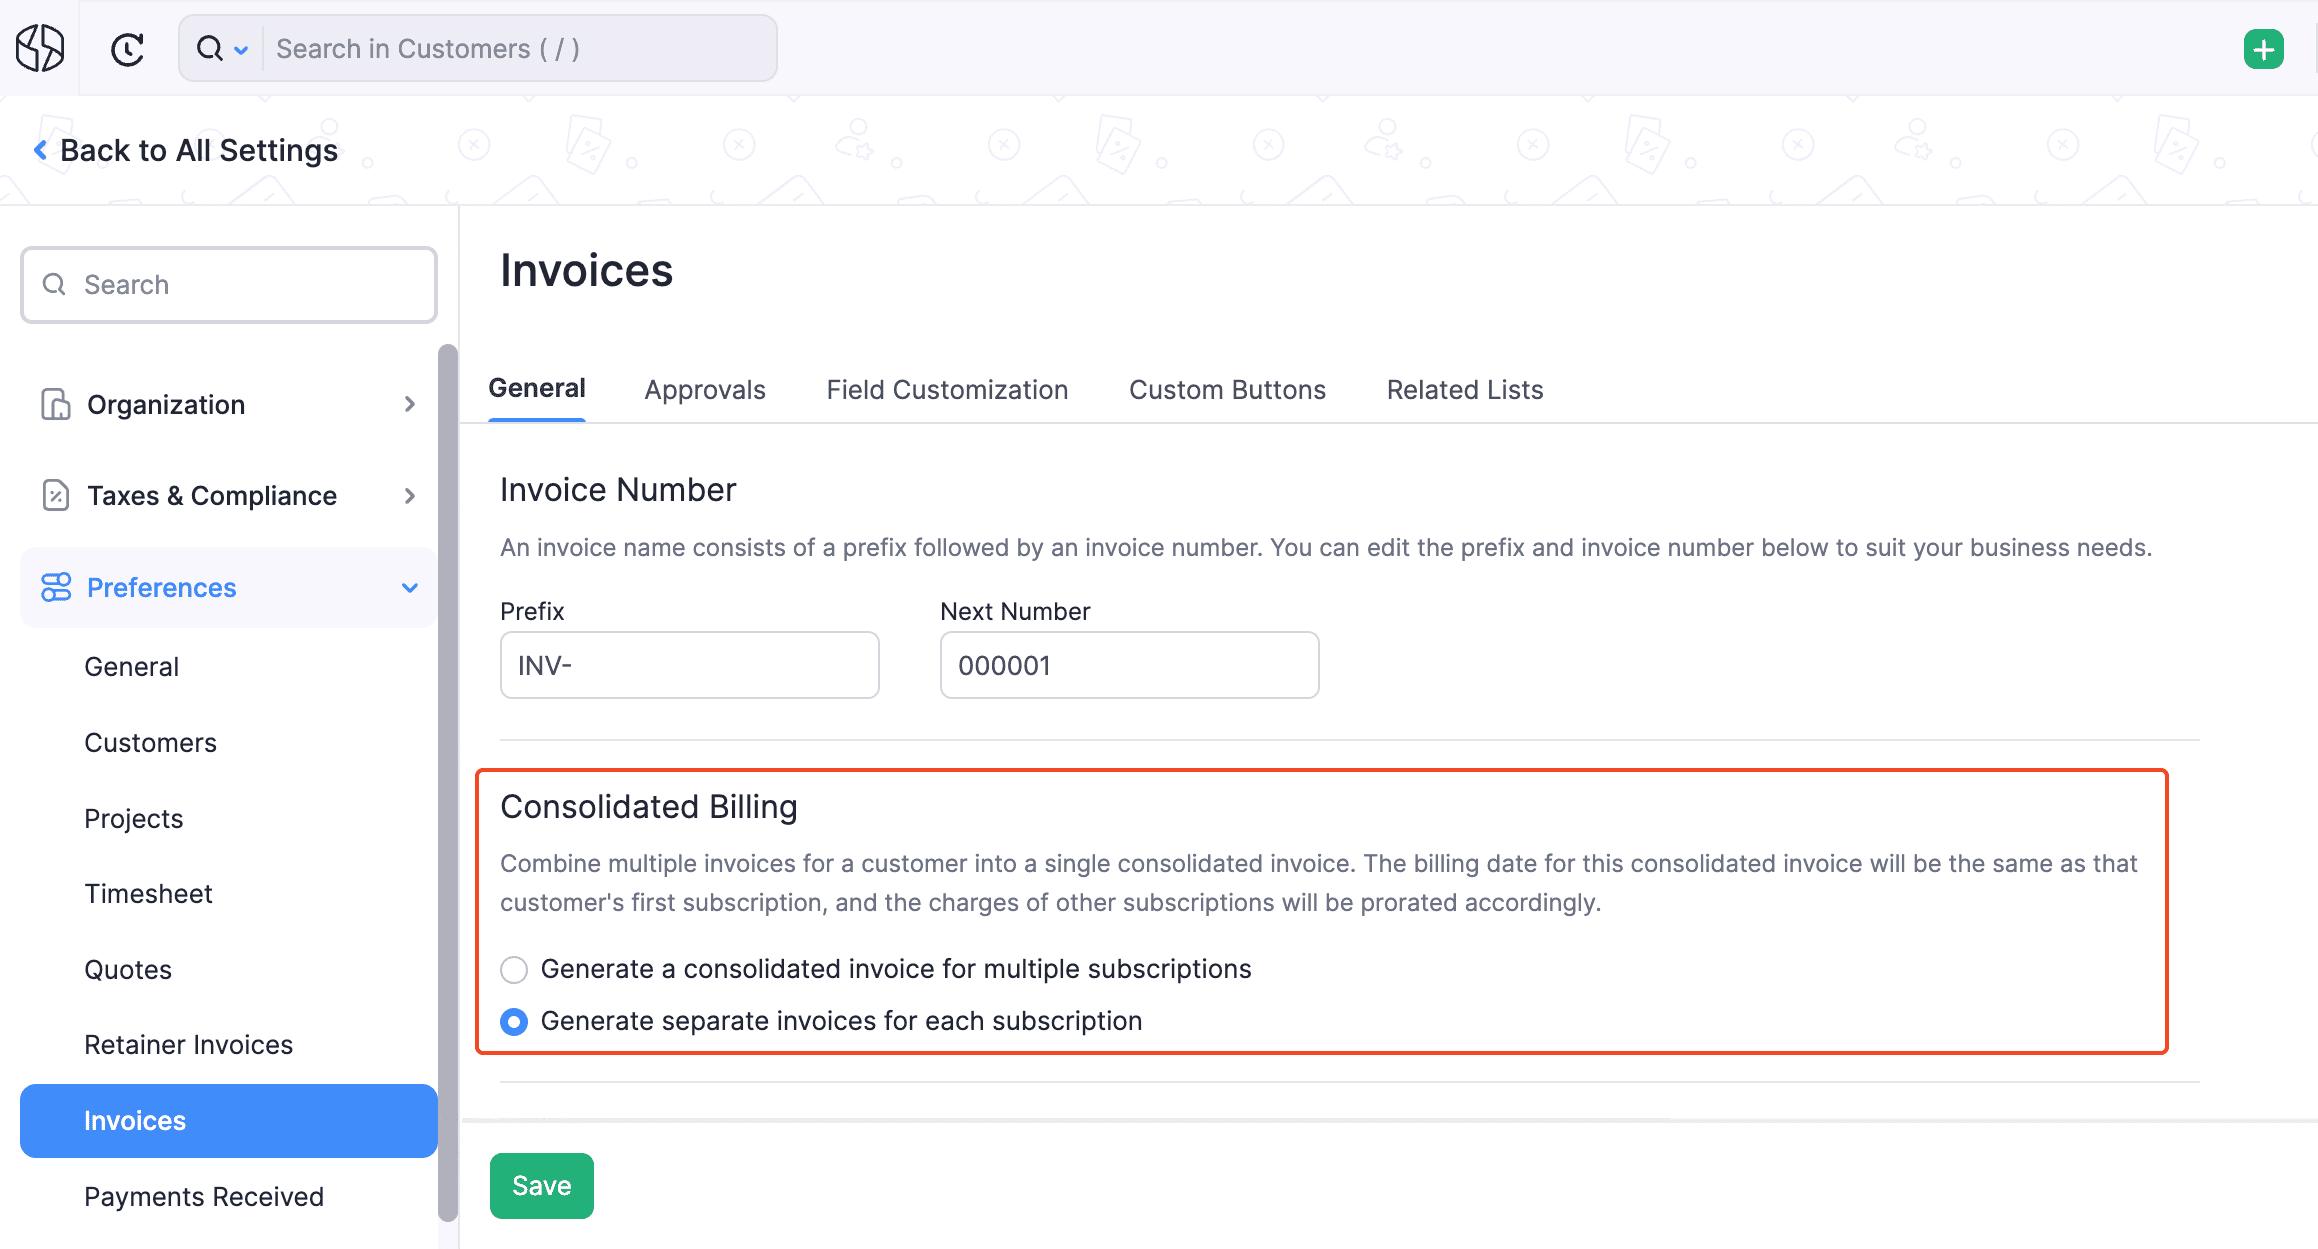
Task: Expand the Organization section chevron
Action: click(x=409, y=404)
